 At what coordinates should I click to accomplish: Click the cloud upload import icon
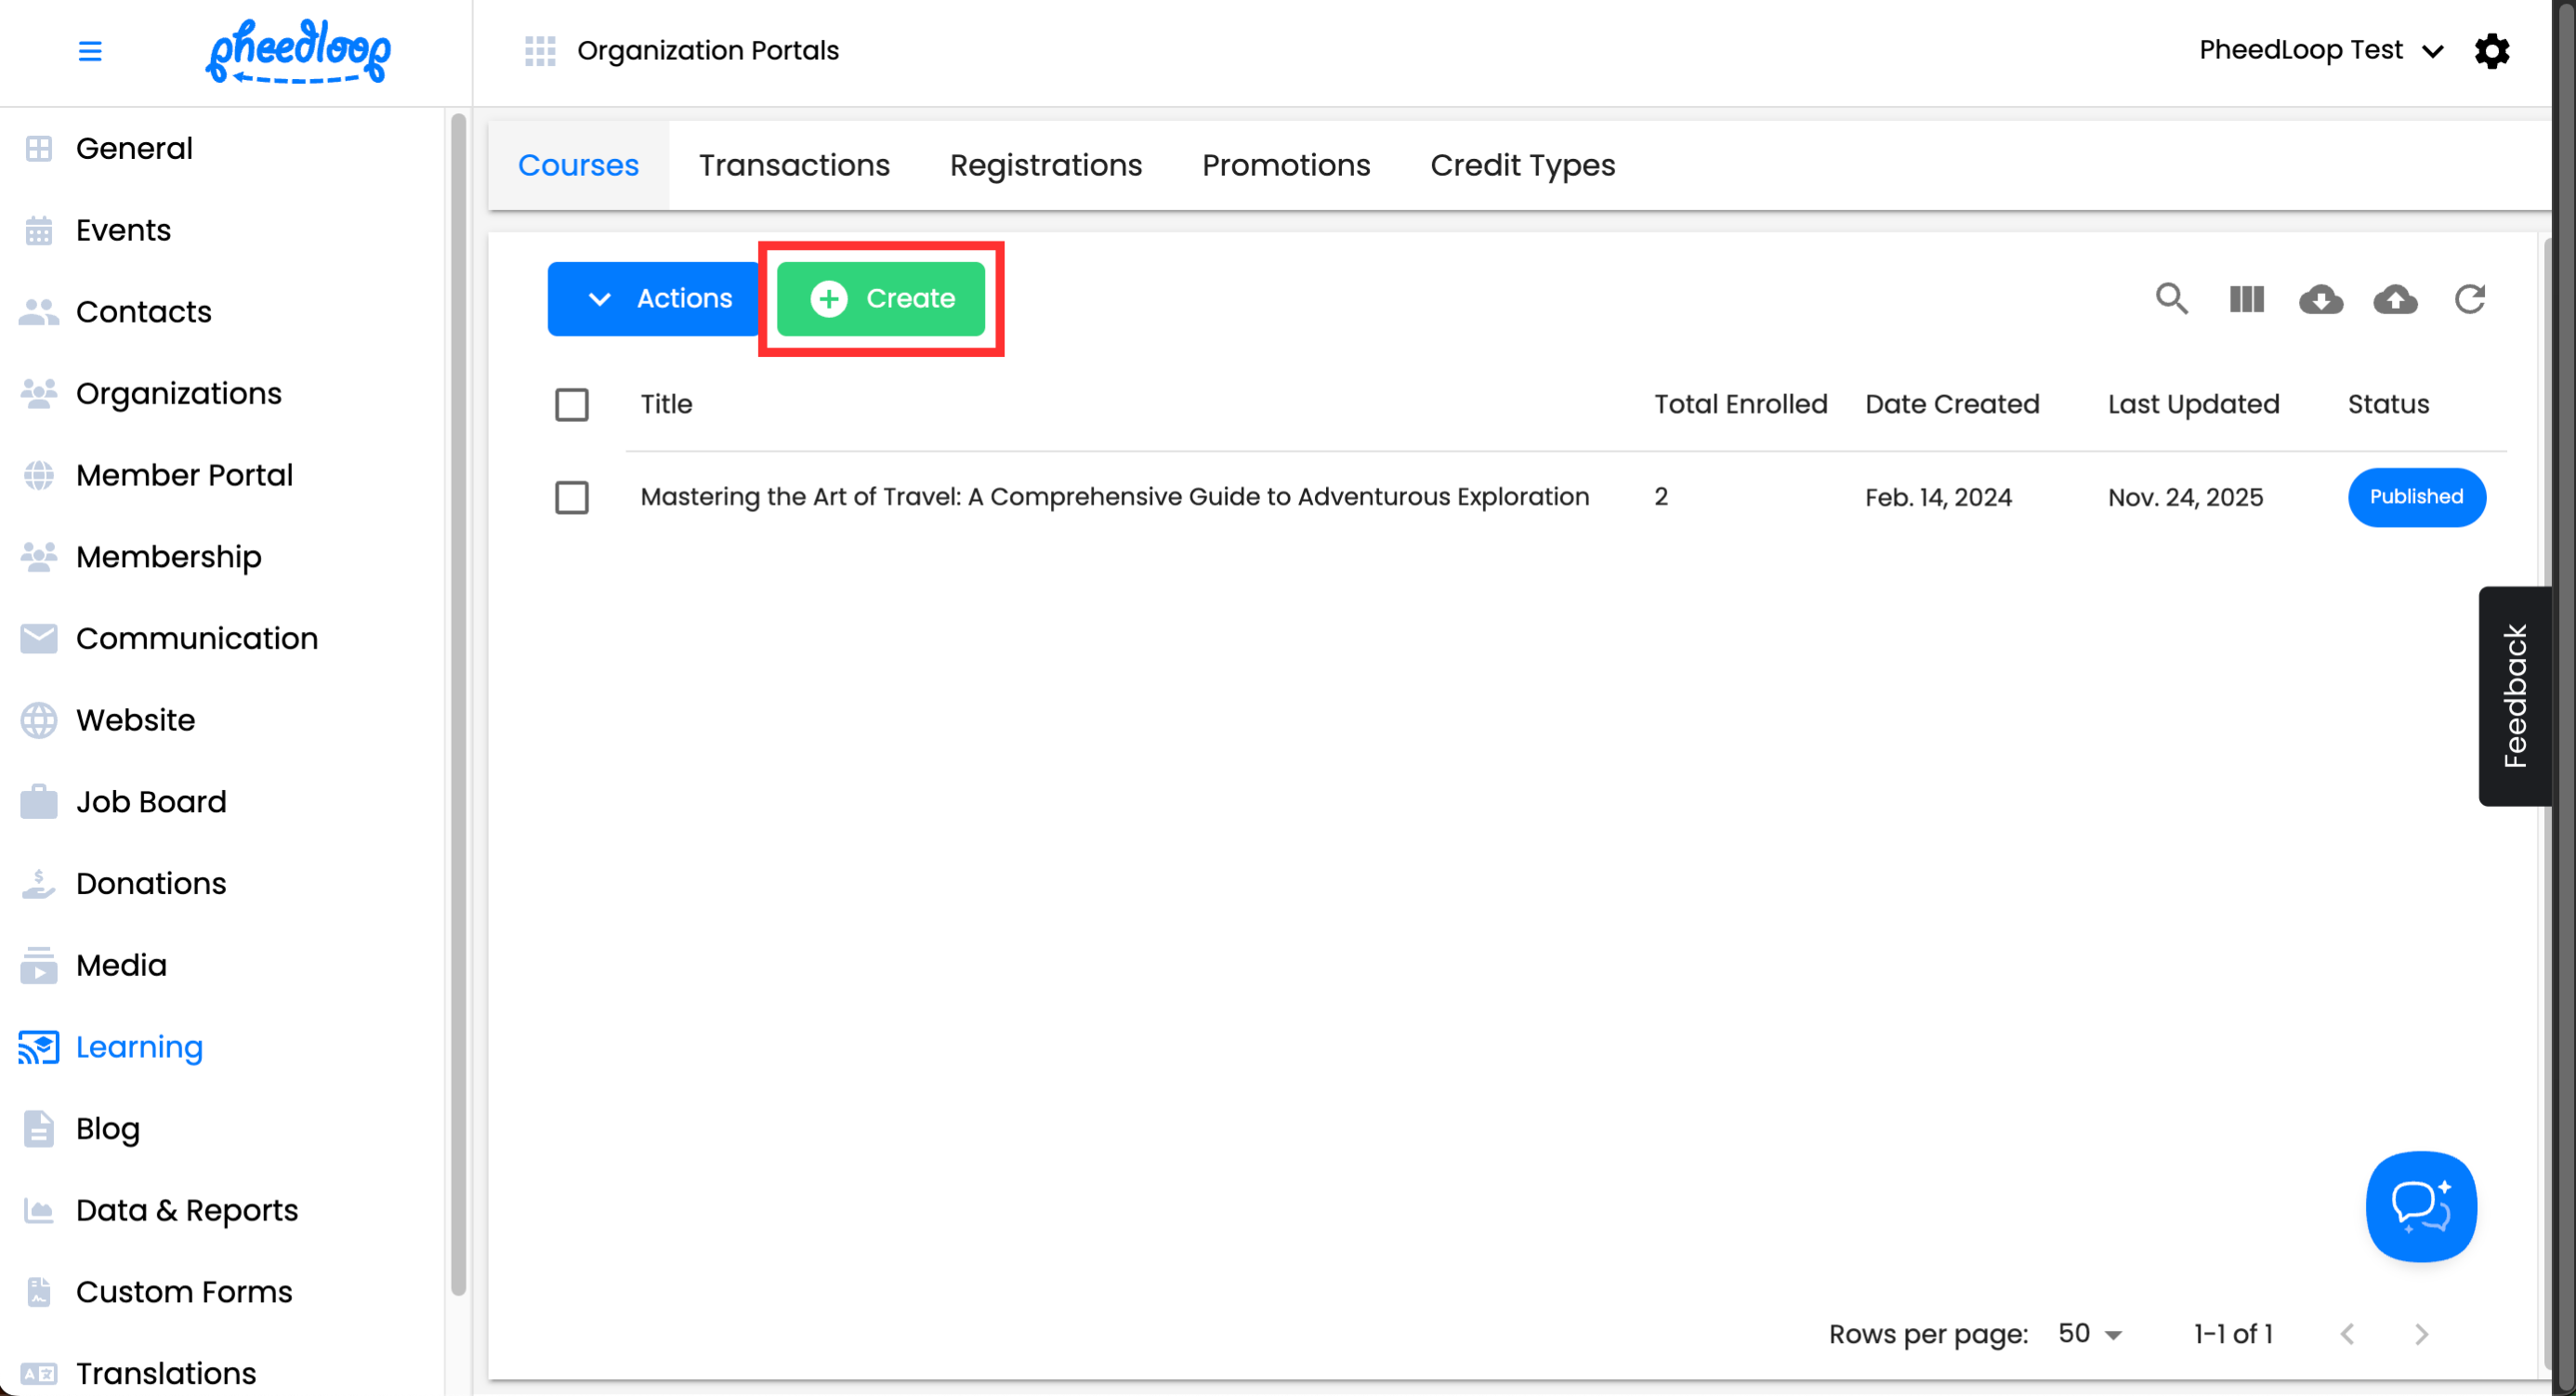2395,299
